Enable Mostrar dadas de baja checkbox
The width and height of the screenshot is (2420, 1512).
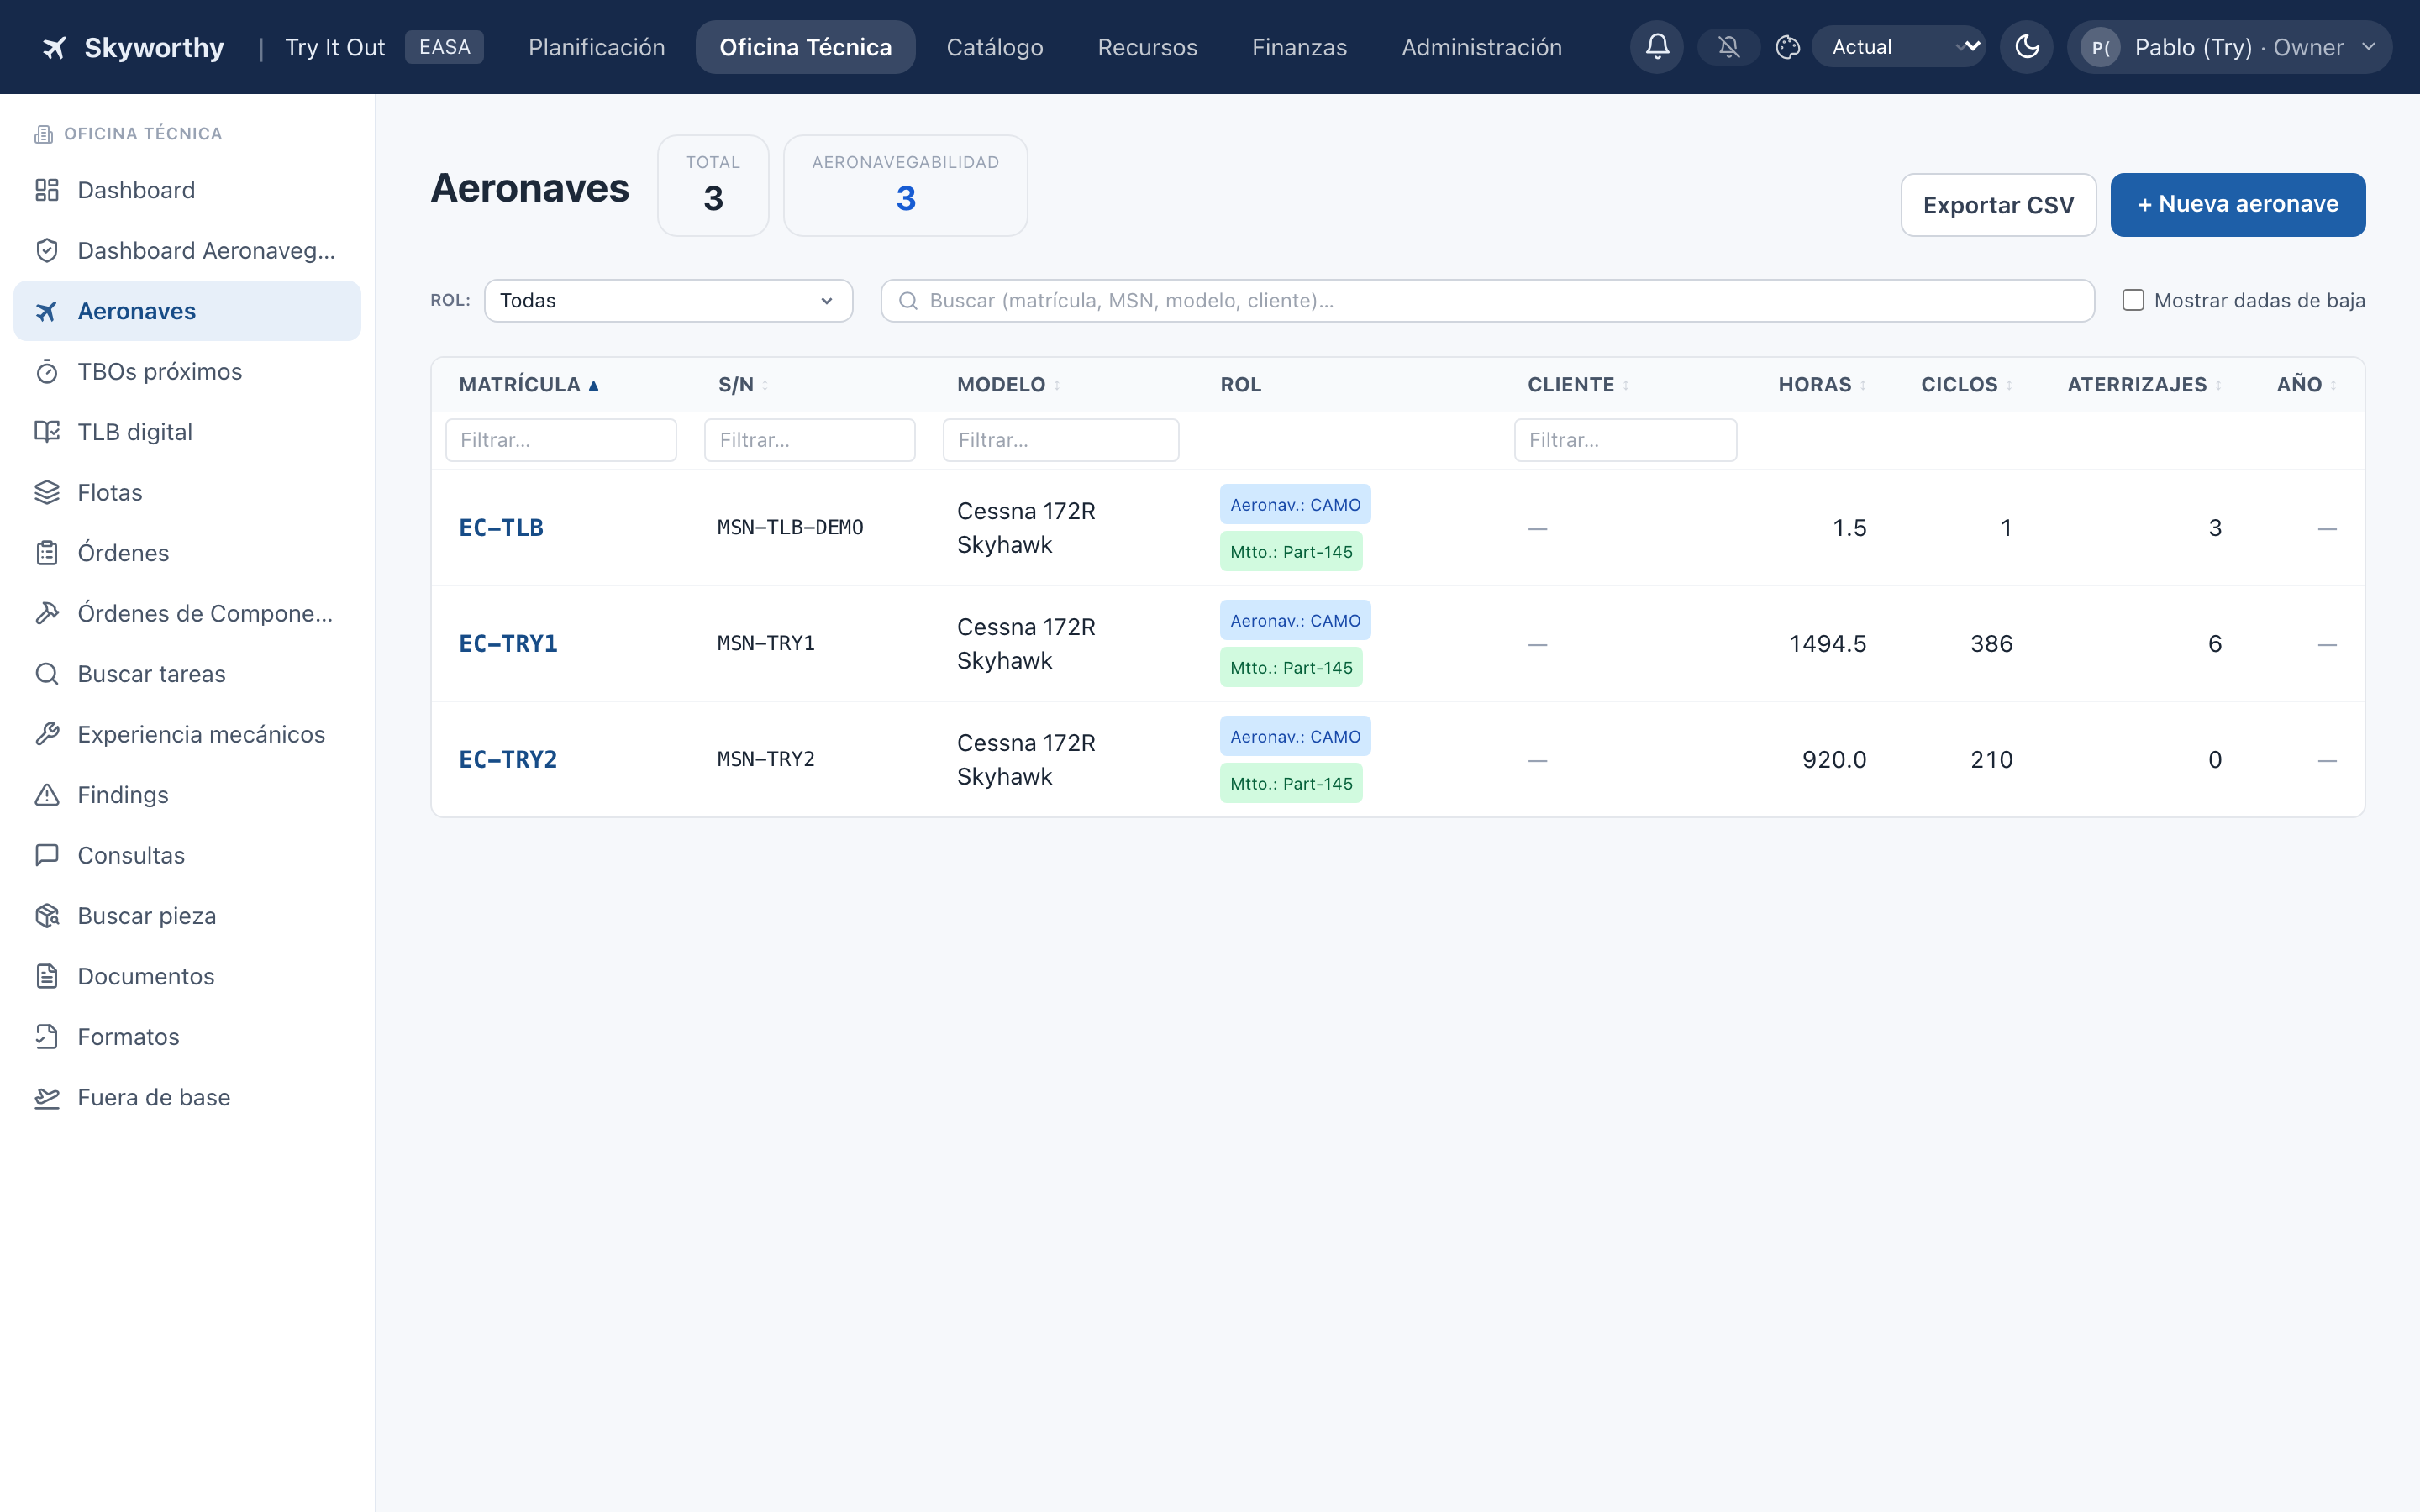click(2133, 300)
